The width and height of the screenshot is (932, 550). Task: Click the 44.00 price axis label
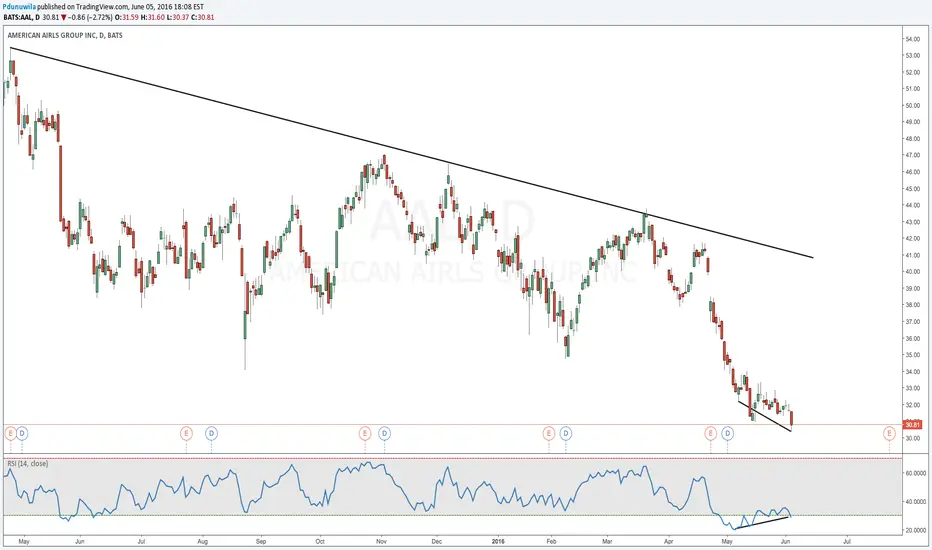pyautogui.click(x=912, y=205)
